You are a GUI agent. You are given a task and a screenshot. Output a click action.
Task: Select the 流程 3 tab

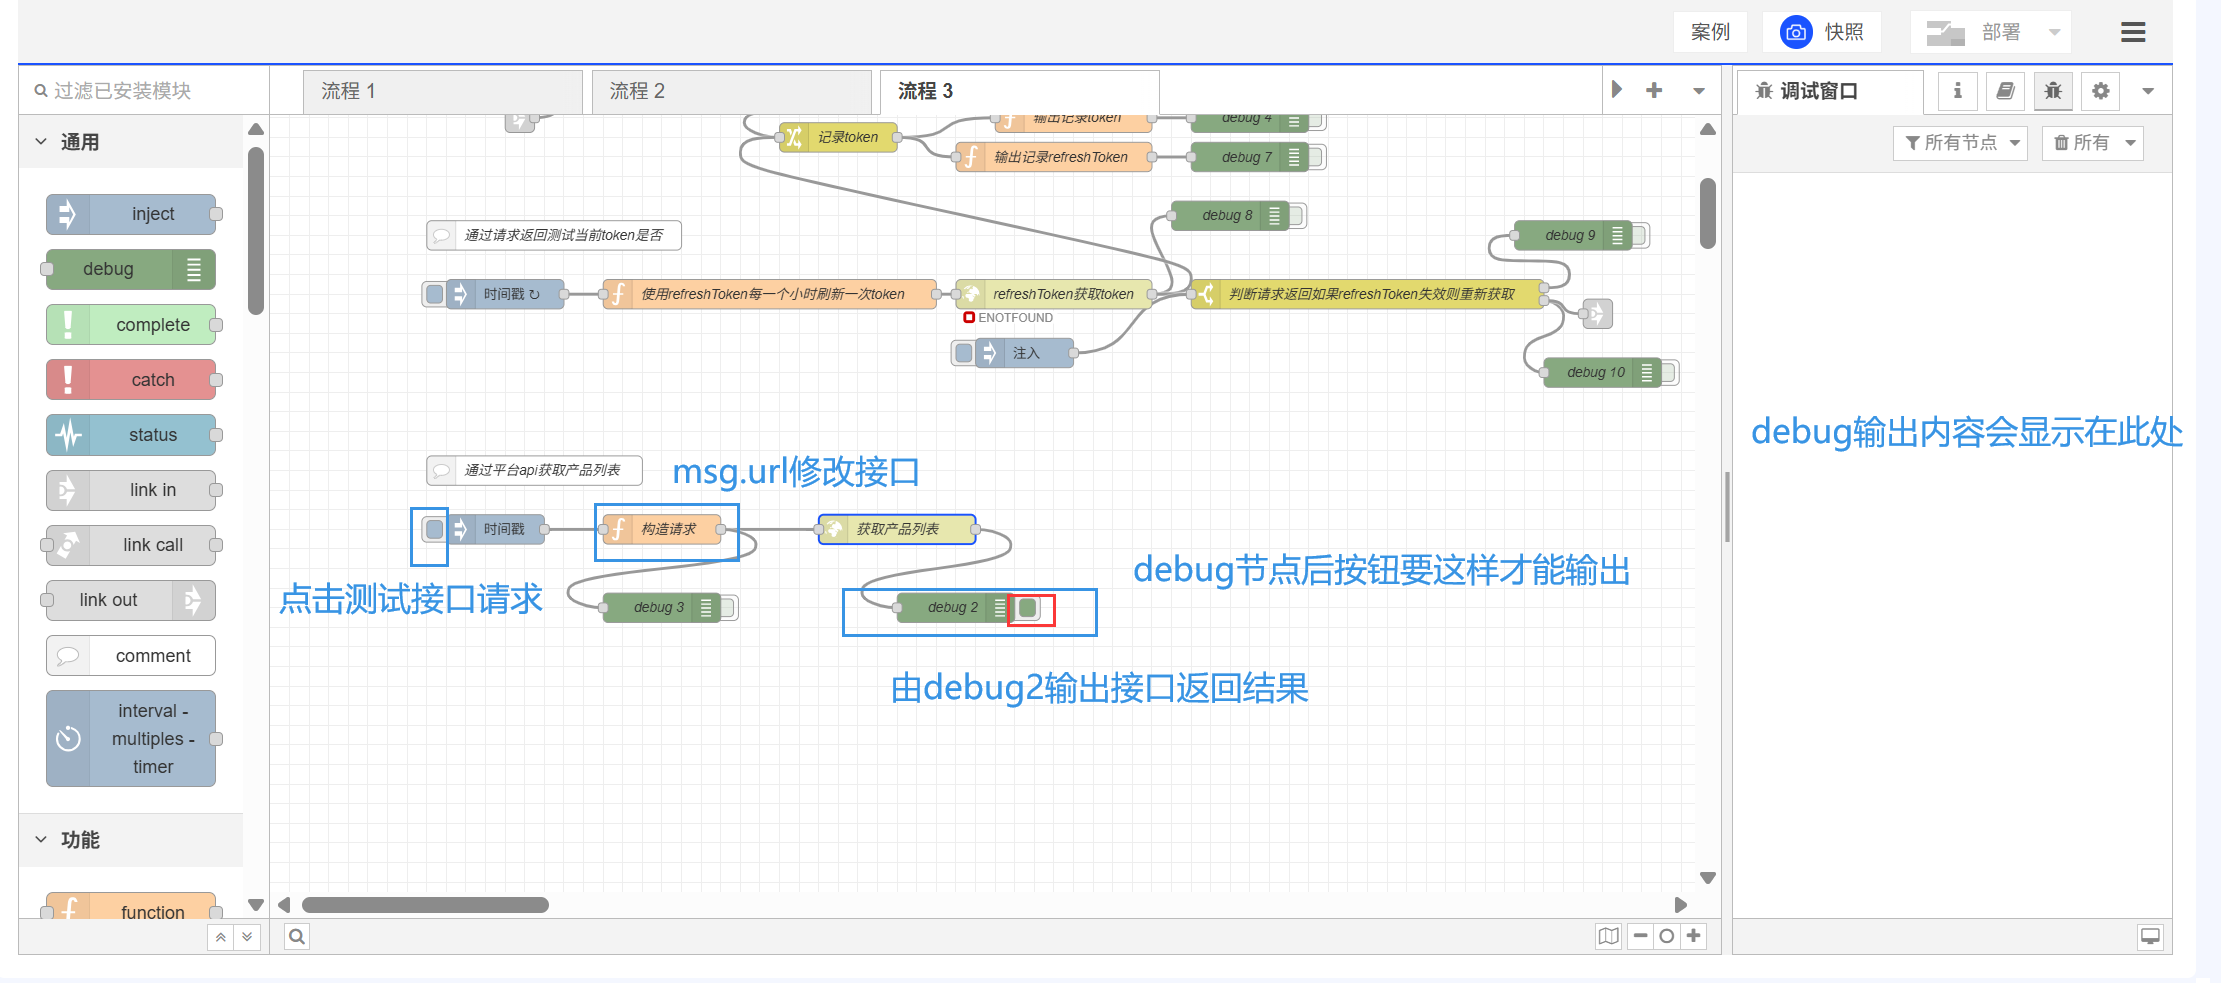(1020, 91)
